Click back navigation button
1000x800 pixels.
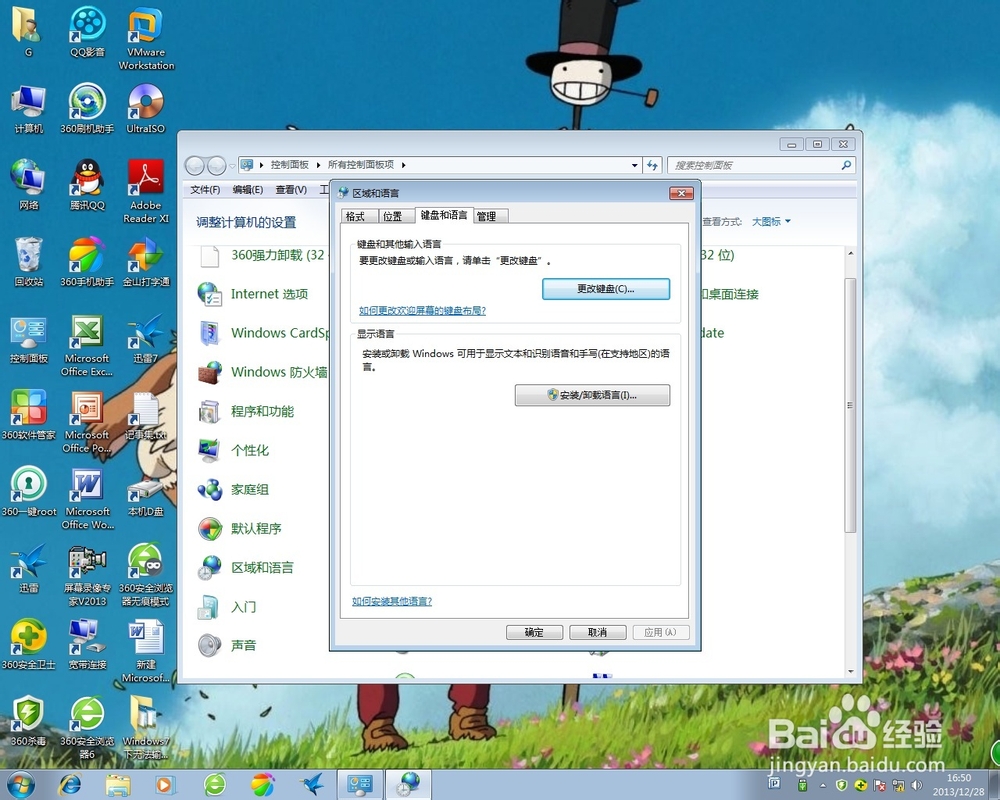[195, 166]
